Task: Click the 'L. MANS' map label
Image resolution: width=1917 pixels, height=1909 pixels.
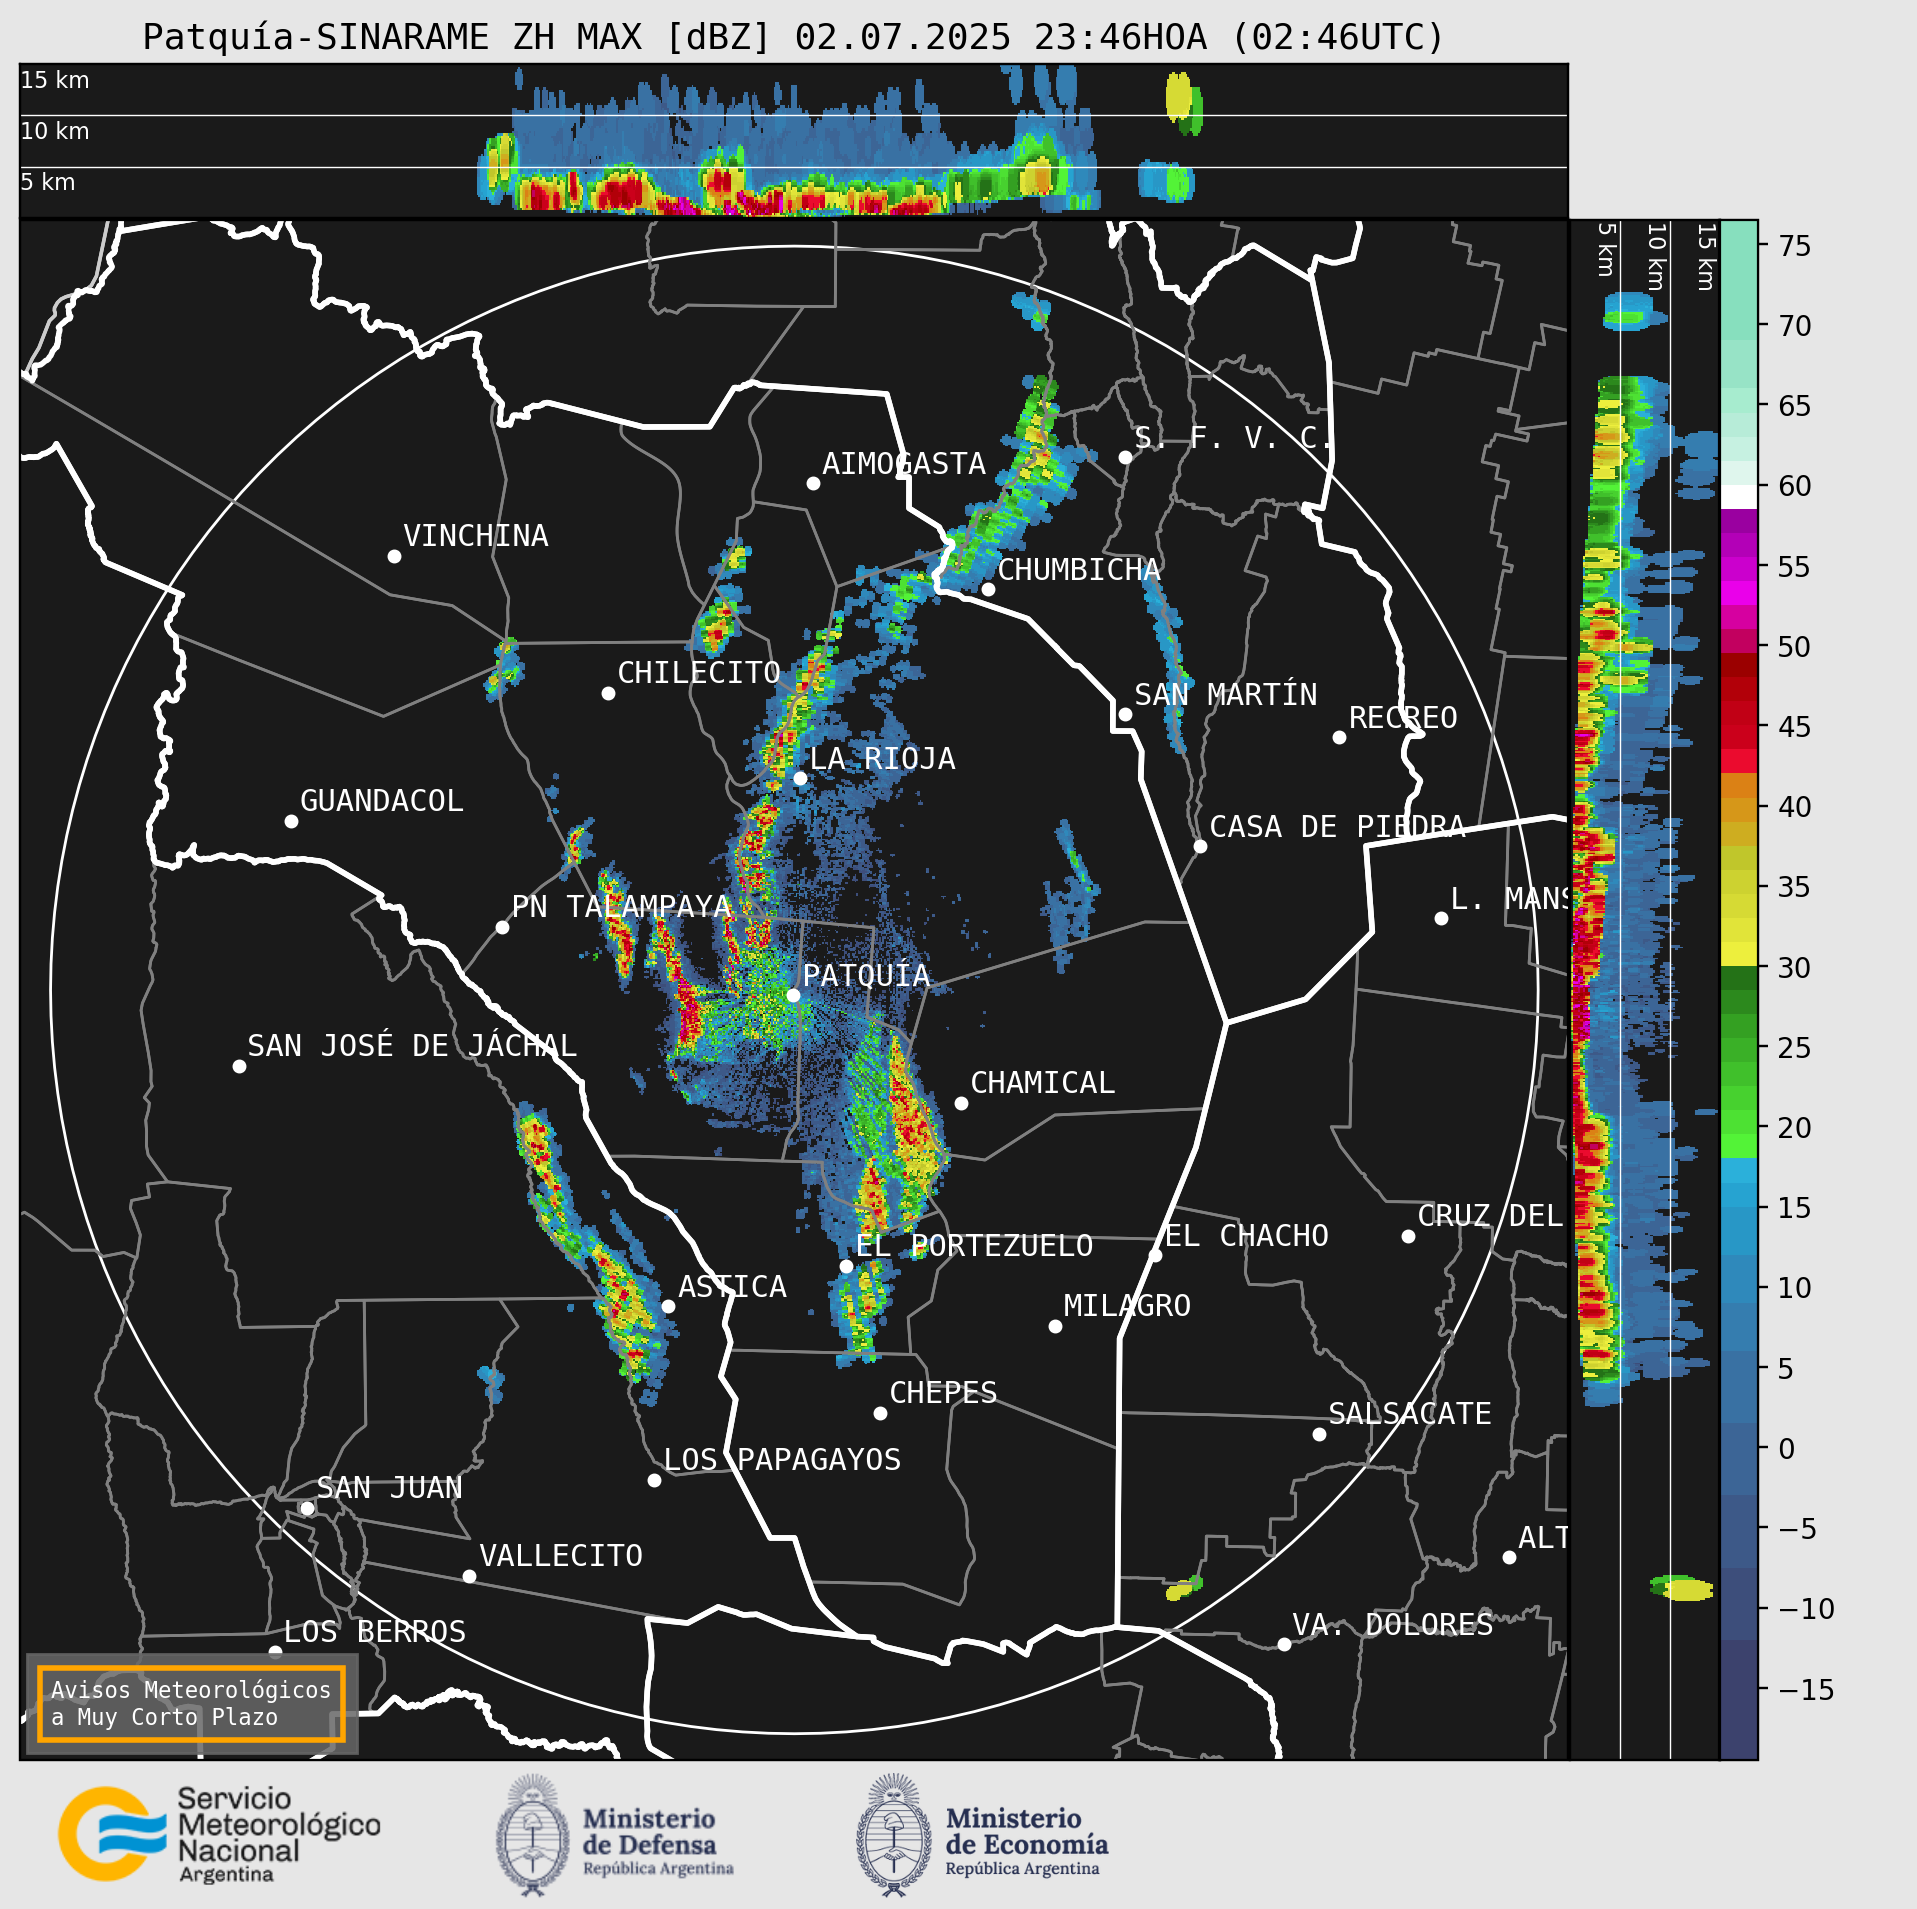Action: tap(1510, 899)
